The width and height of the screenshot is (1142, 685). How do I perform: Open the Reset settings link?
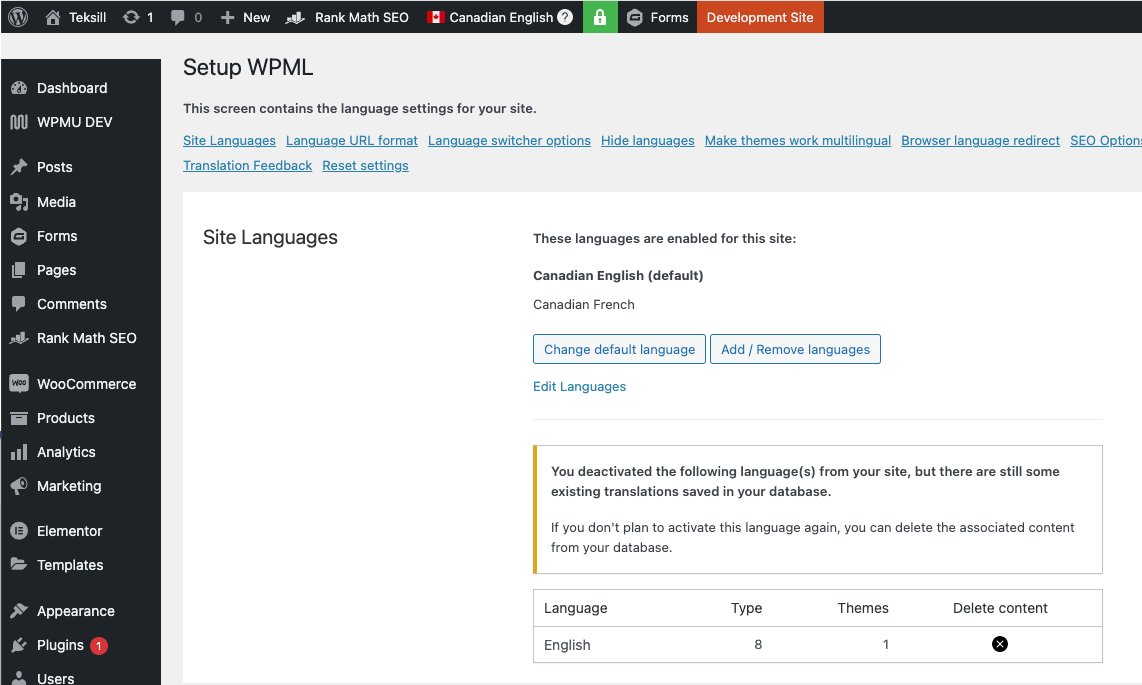[366, 165]
